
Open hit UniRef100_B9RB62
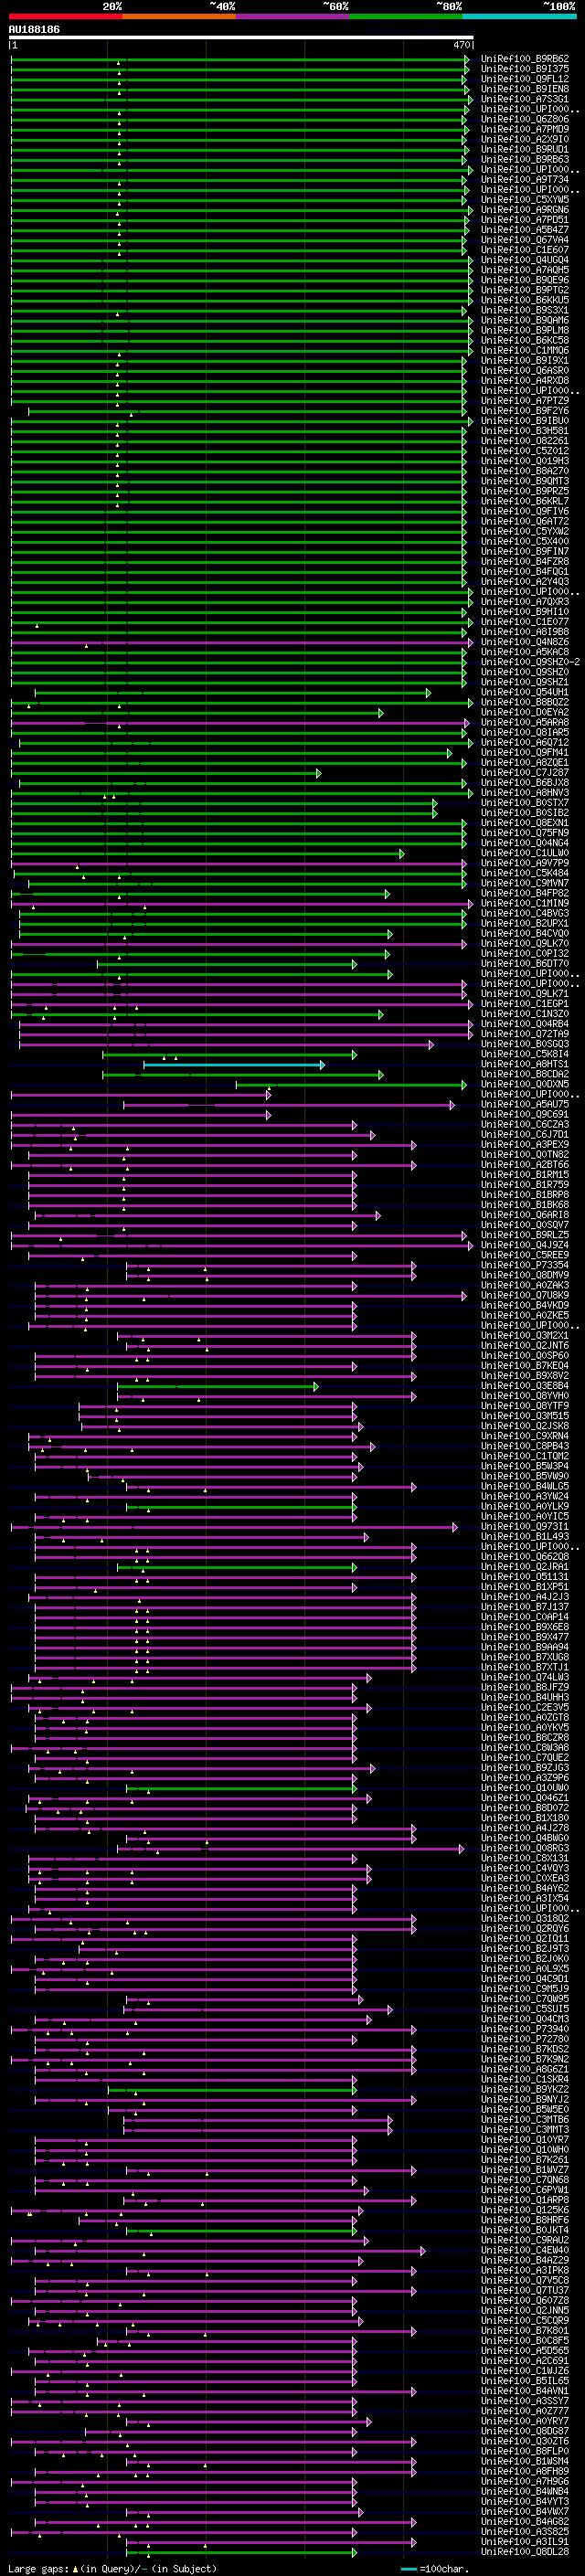pos(525,59)
